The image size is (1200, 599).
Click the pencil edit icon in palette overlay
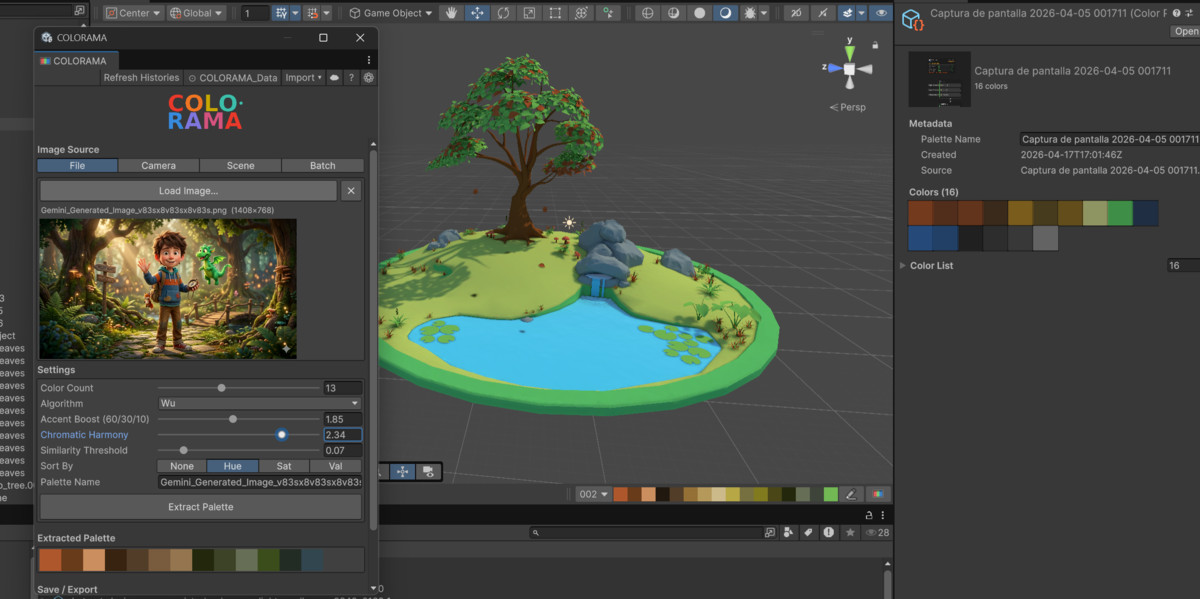click(851, 494)
